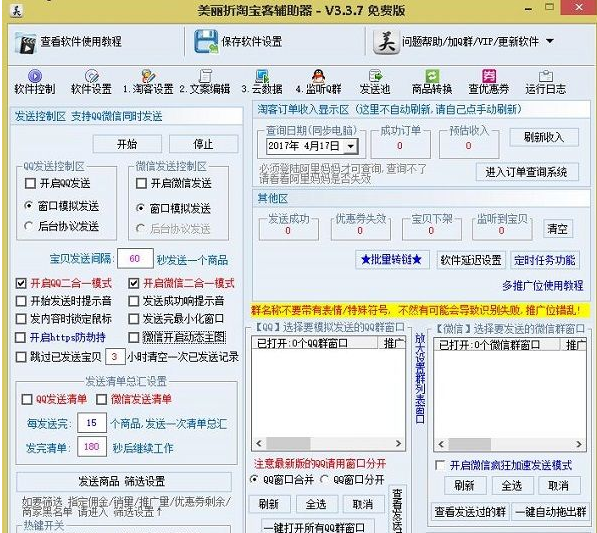Click the 每发送完 item count field
The image size is (597, 533).
[92, 423]
